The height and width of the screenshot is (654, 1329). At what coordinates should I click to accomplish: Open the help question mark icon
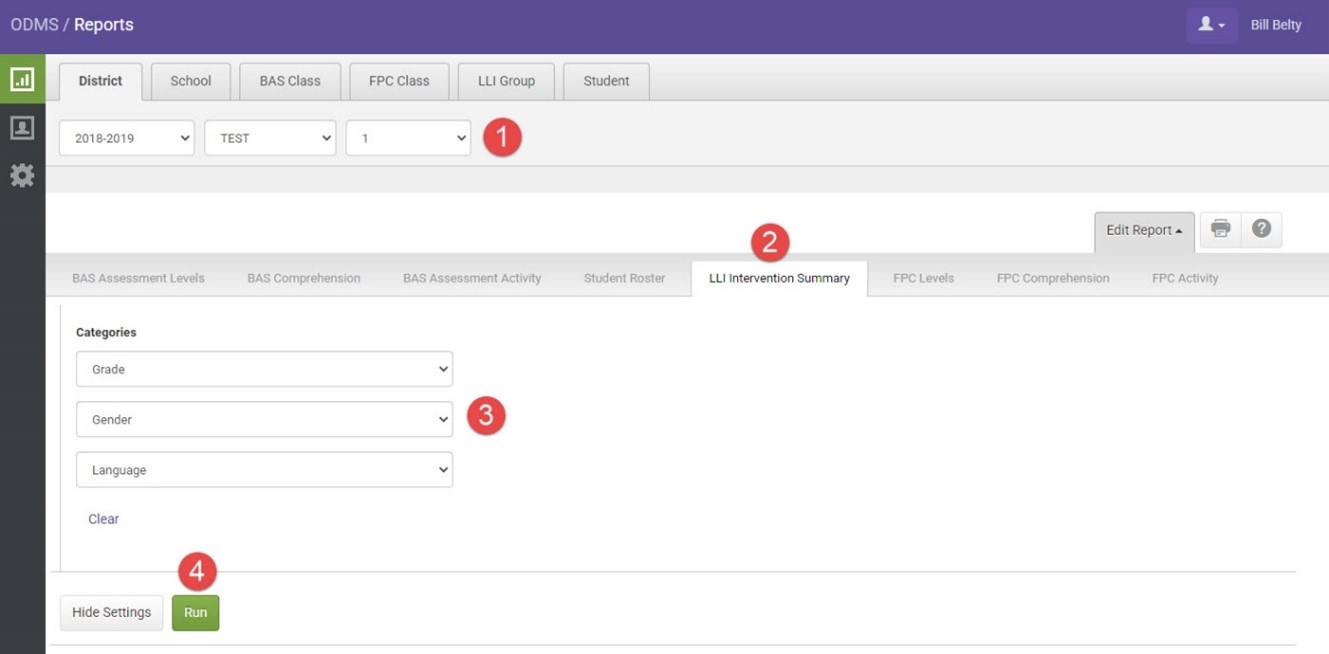pyautogui.click(x=1261, y=229)
